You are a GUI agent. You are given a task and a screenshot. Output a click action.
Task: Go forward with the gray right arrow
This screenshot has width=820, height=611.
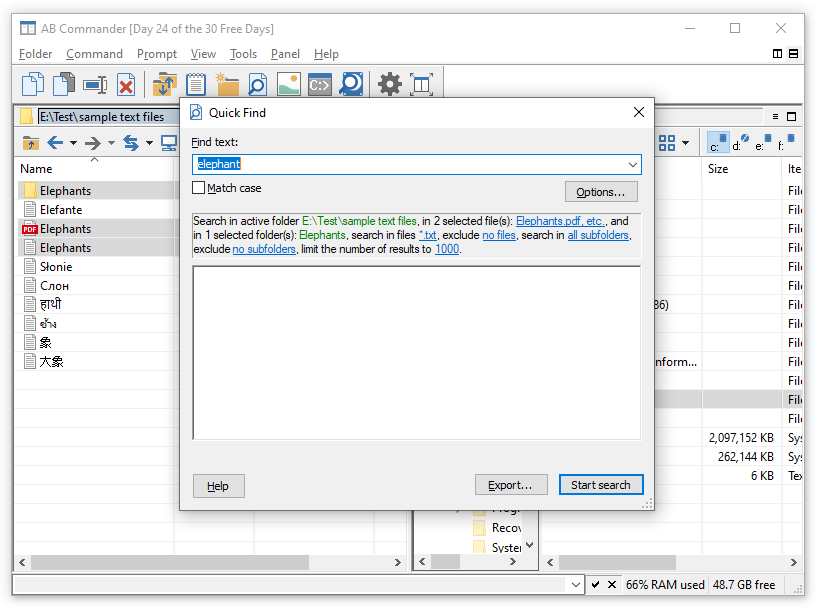click(93, 142)
